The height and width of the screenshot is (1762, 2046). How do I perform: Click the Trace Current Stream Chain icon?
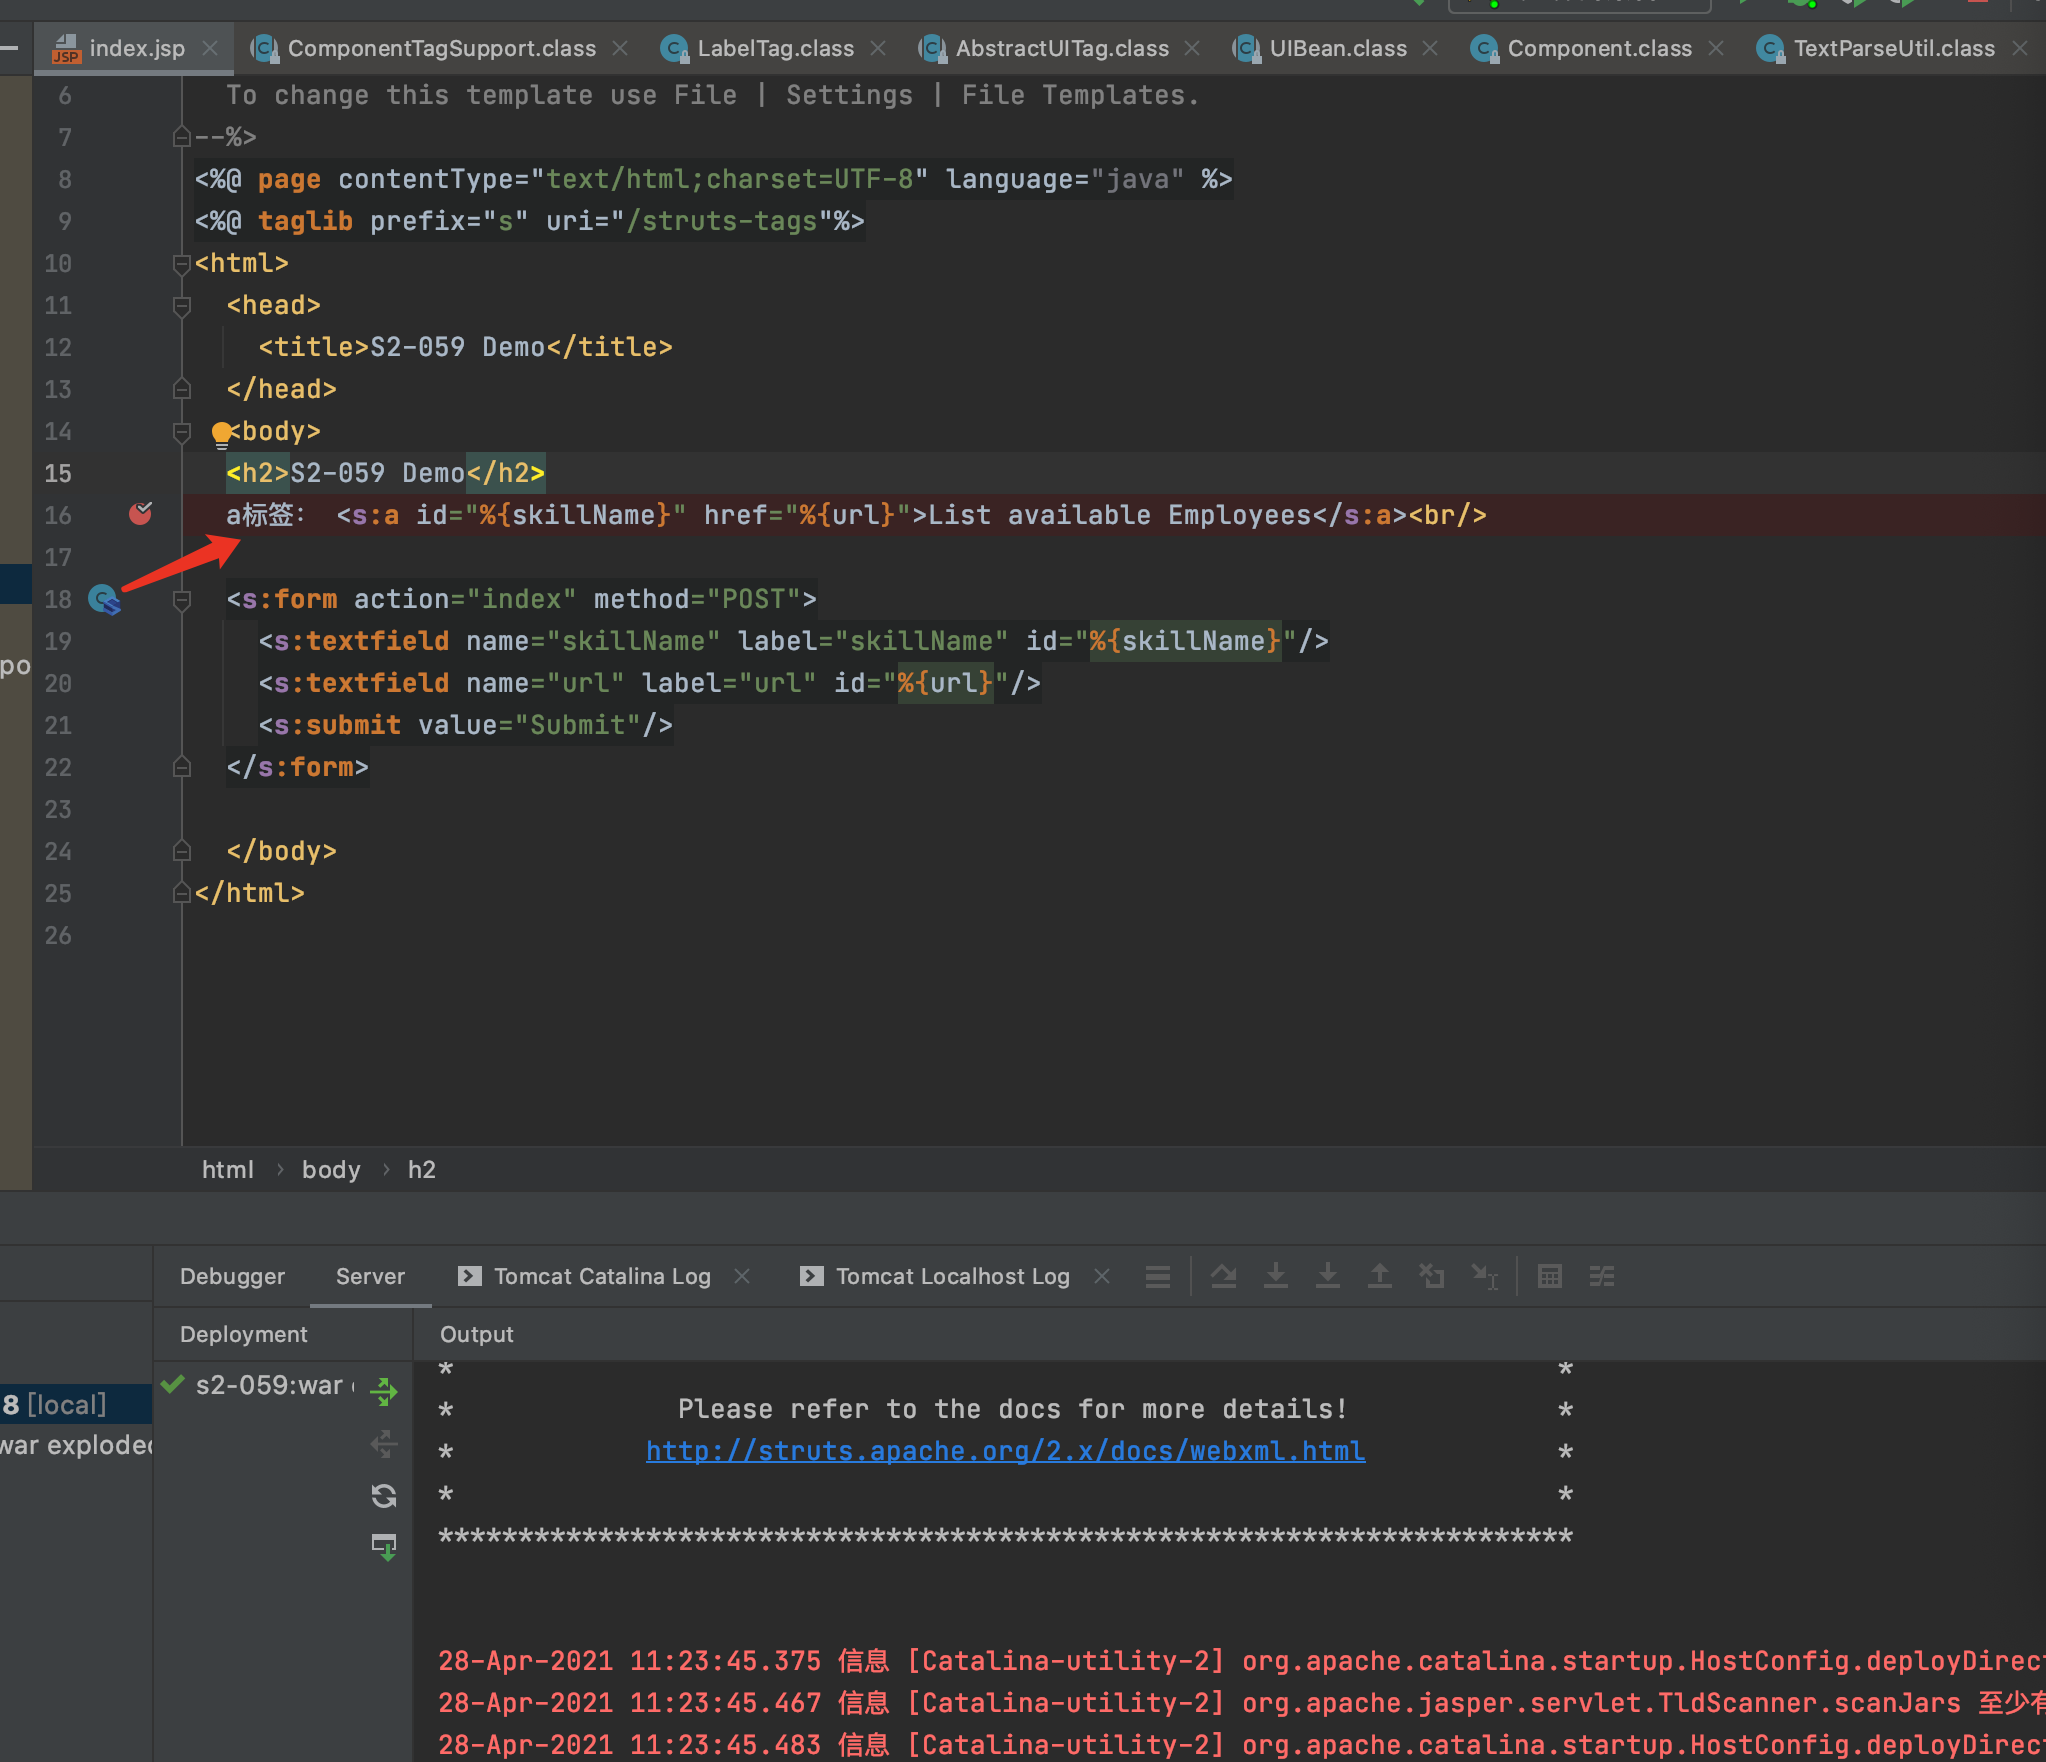[x=1602, y=1277]
